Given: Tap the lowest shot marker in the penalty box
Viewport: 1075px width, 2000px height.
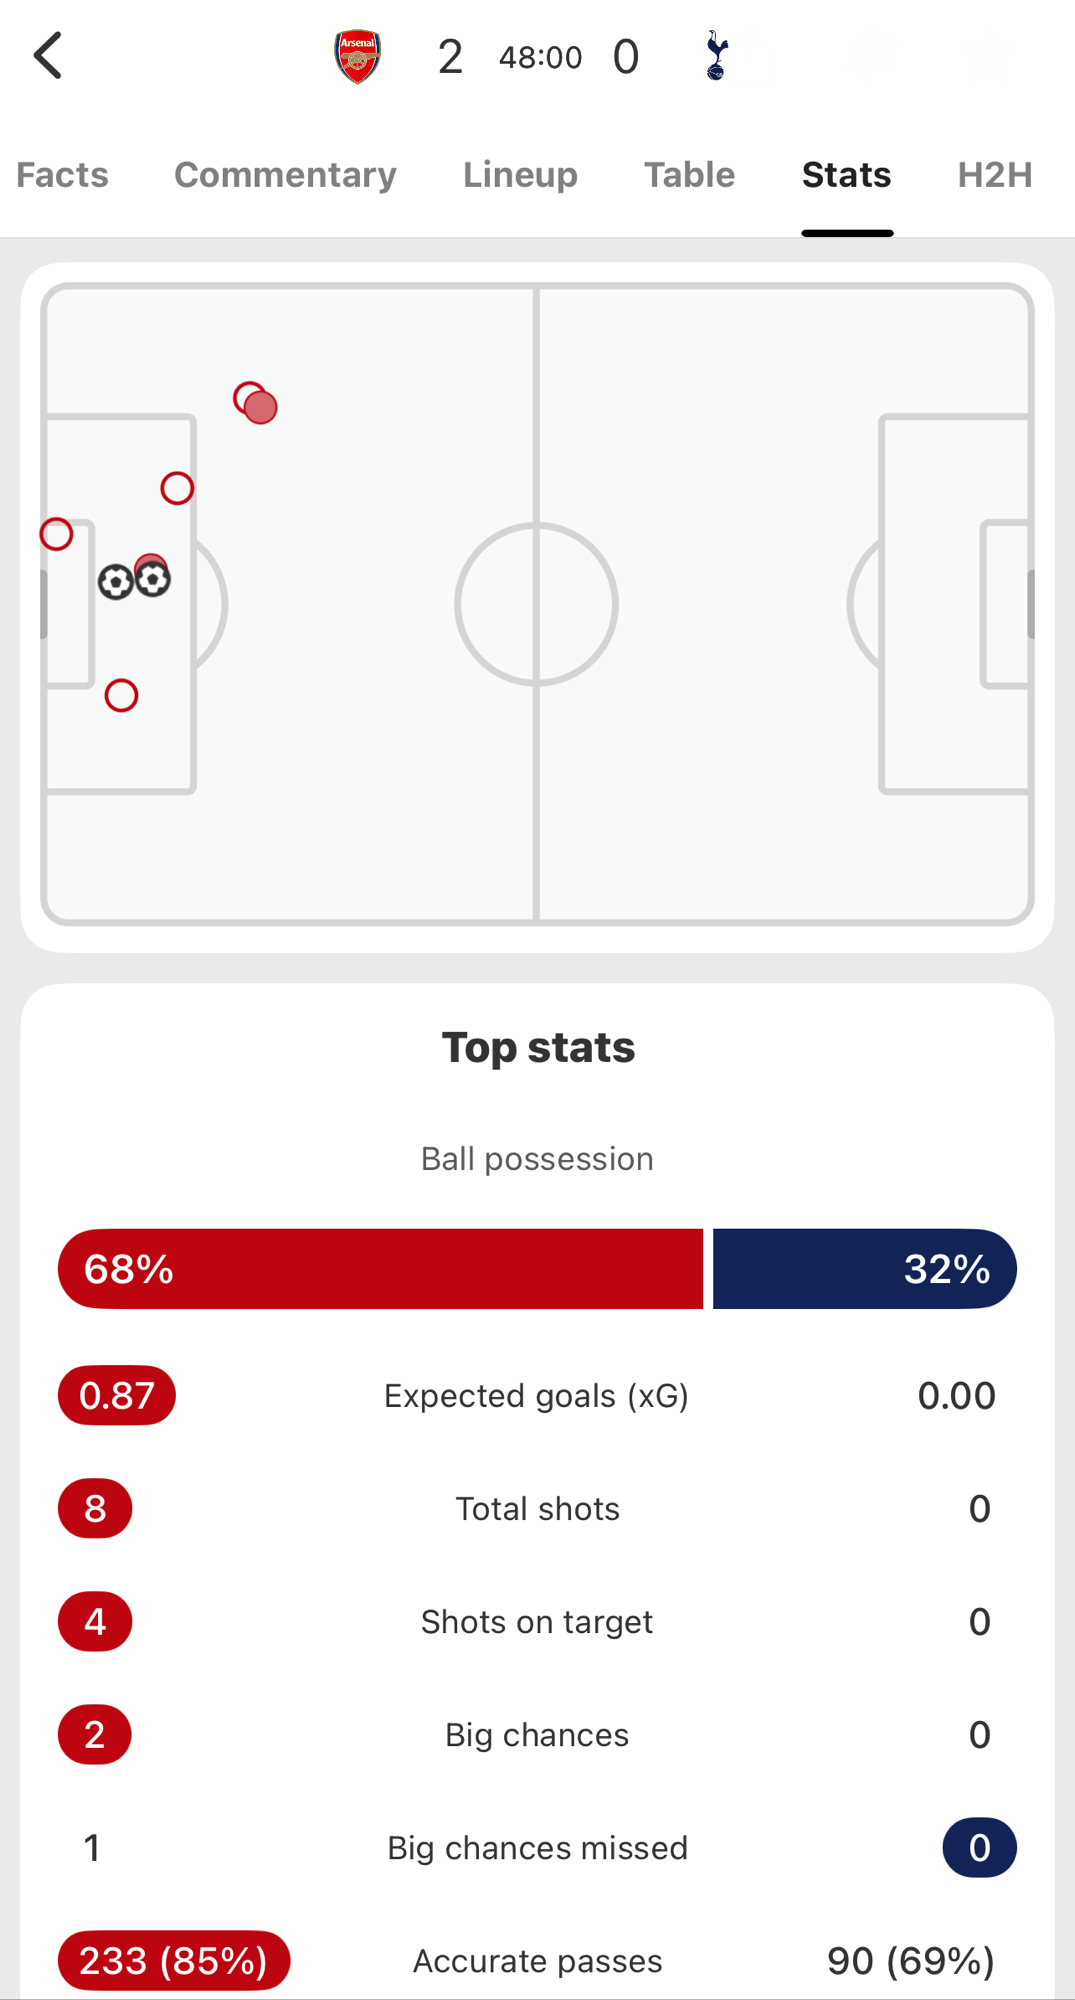Looking at the screenshot, I should [x=122, y=696].
